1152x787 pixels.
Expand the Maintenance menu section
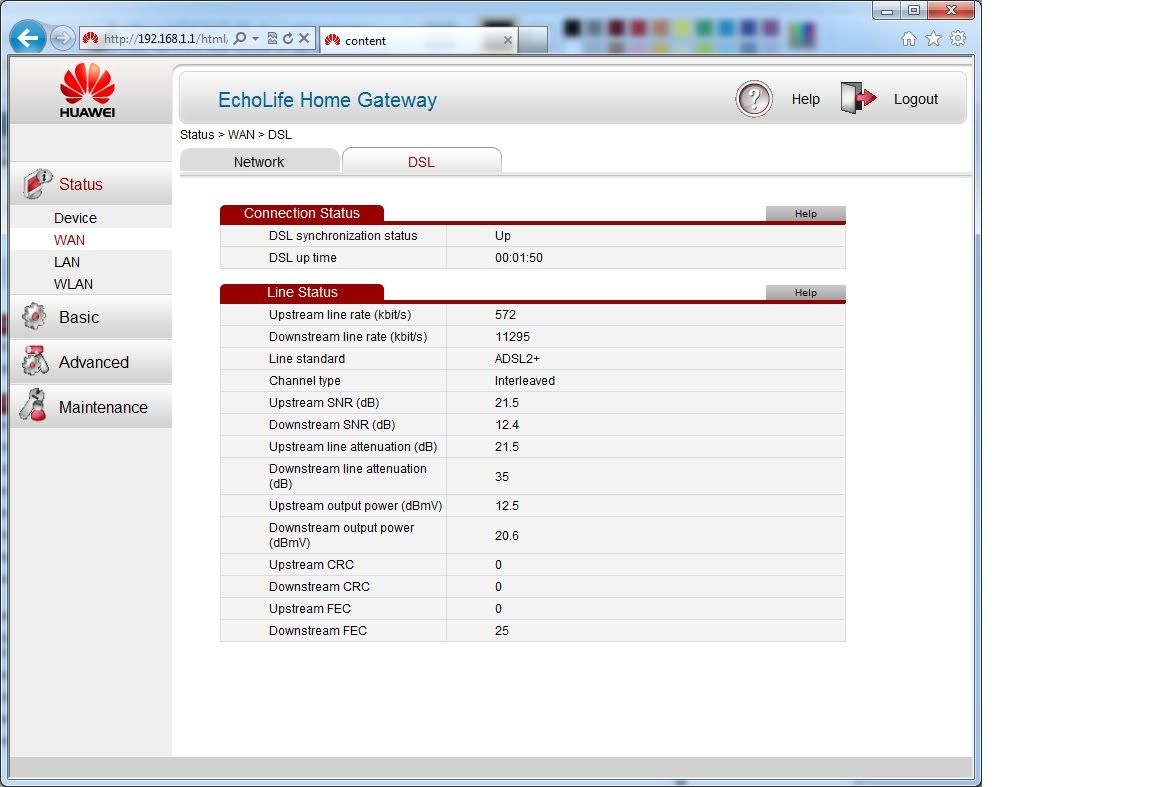coord(103,407)
